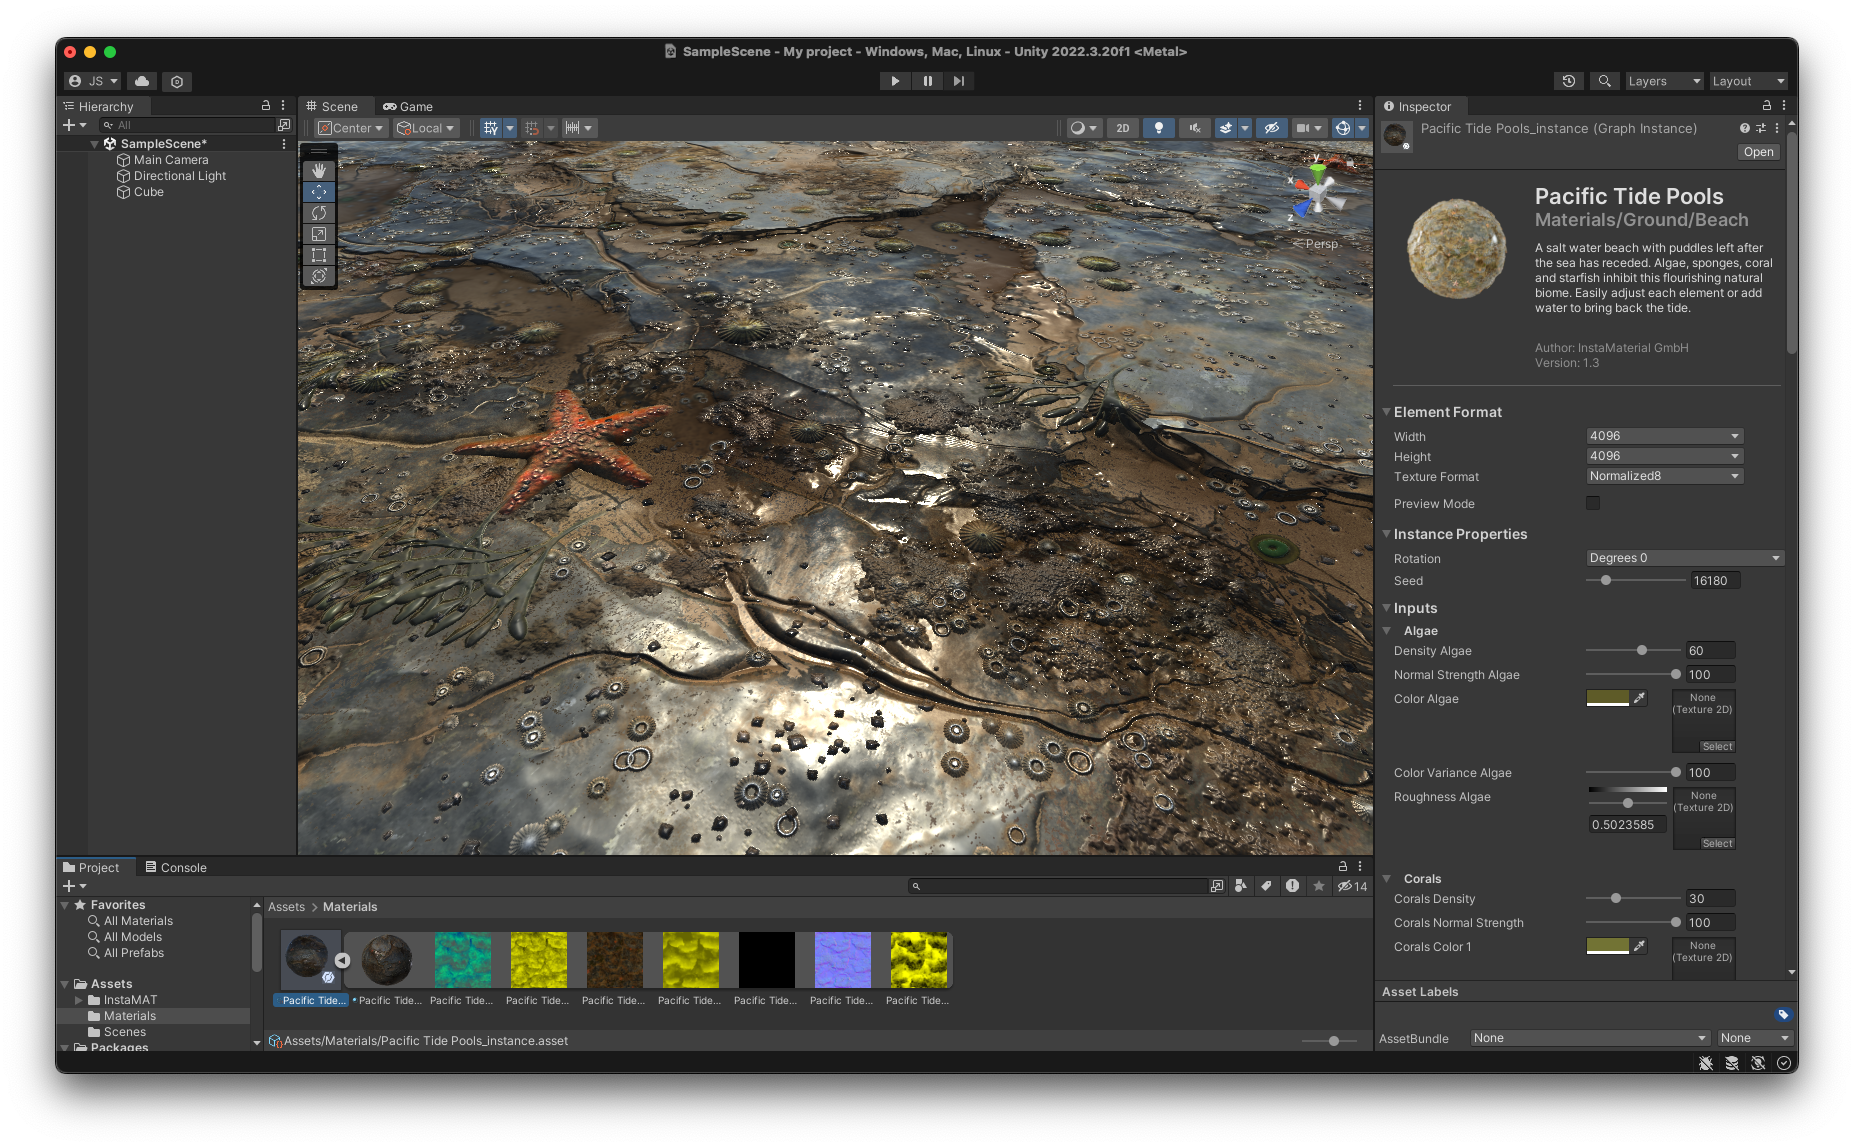Image resolution: width=1854 pixels, height=1147 pixels.
Task: Open the Local handle rotation dropdown
Action: click(426, 128)
